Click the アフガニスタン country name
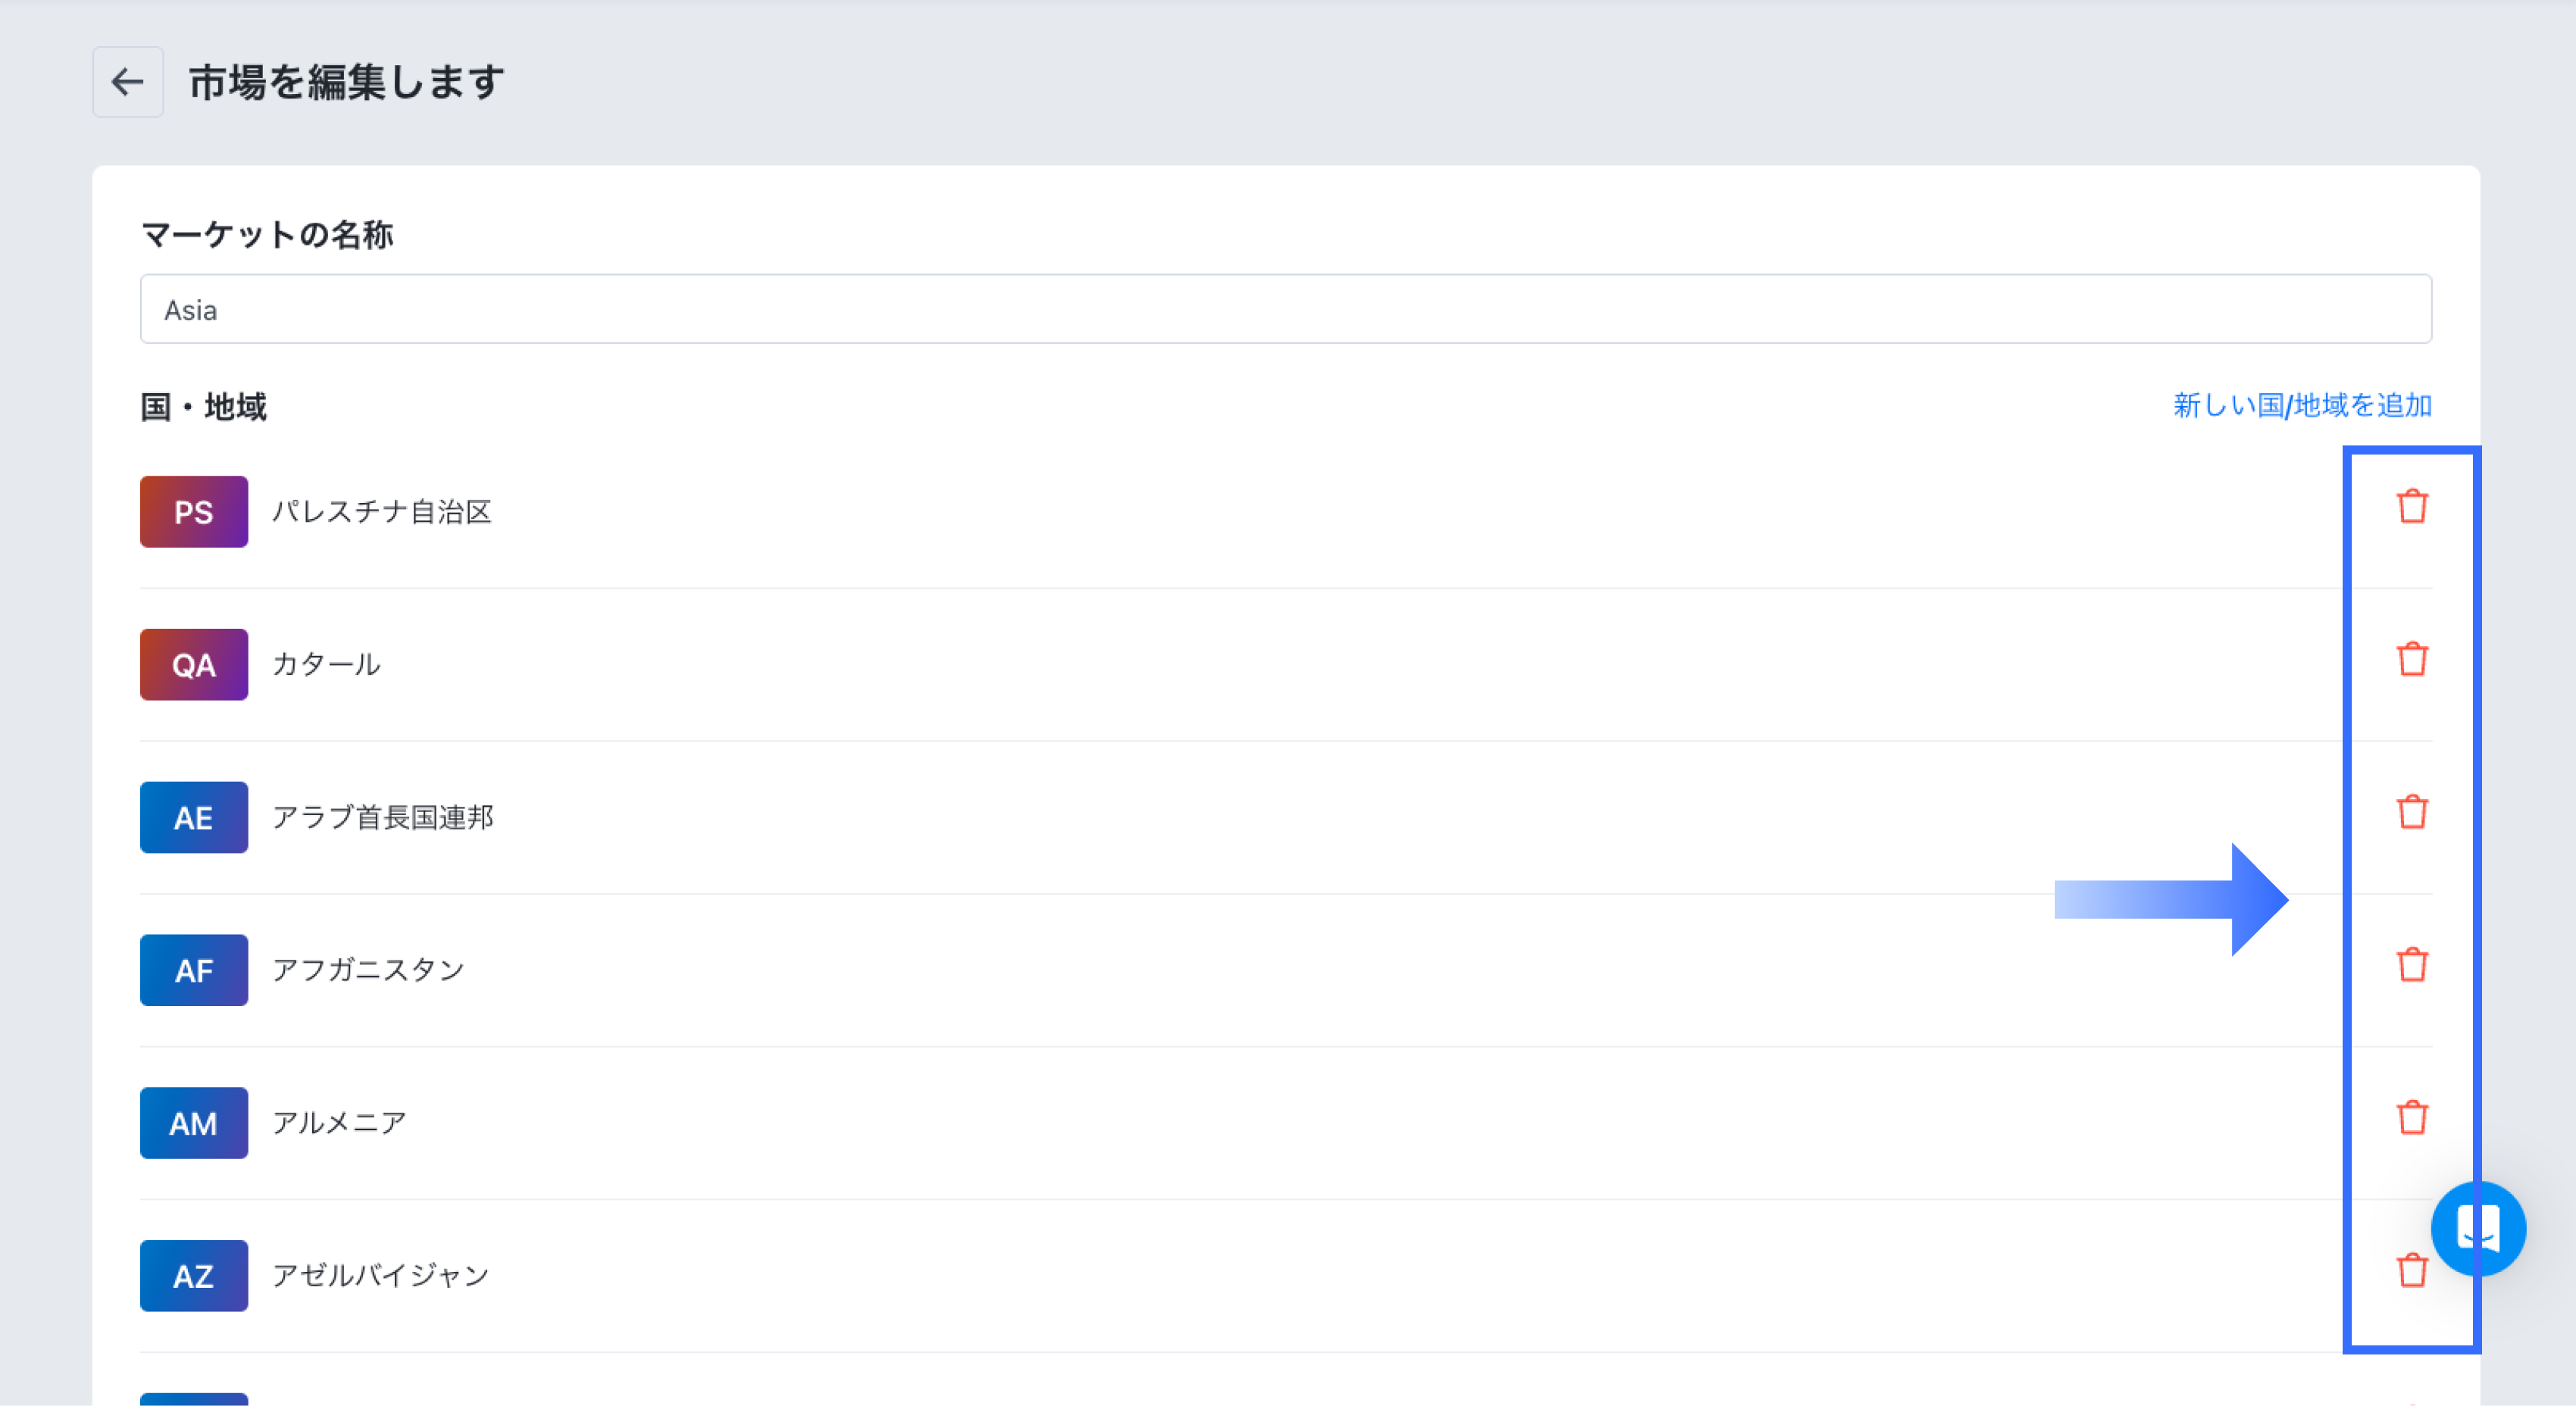 [368, 970]
